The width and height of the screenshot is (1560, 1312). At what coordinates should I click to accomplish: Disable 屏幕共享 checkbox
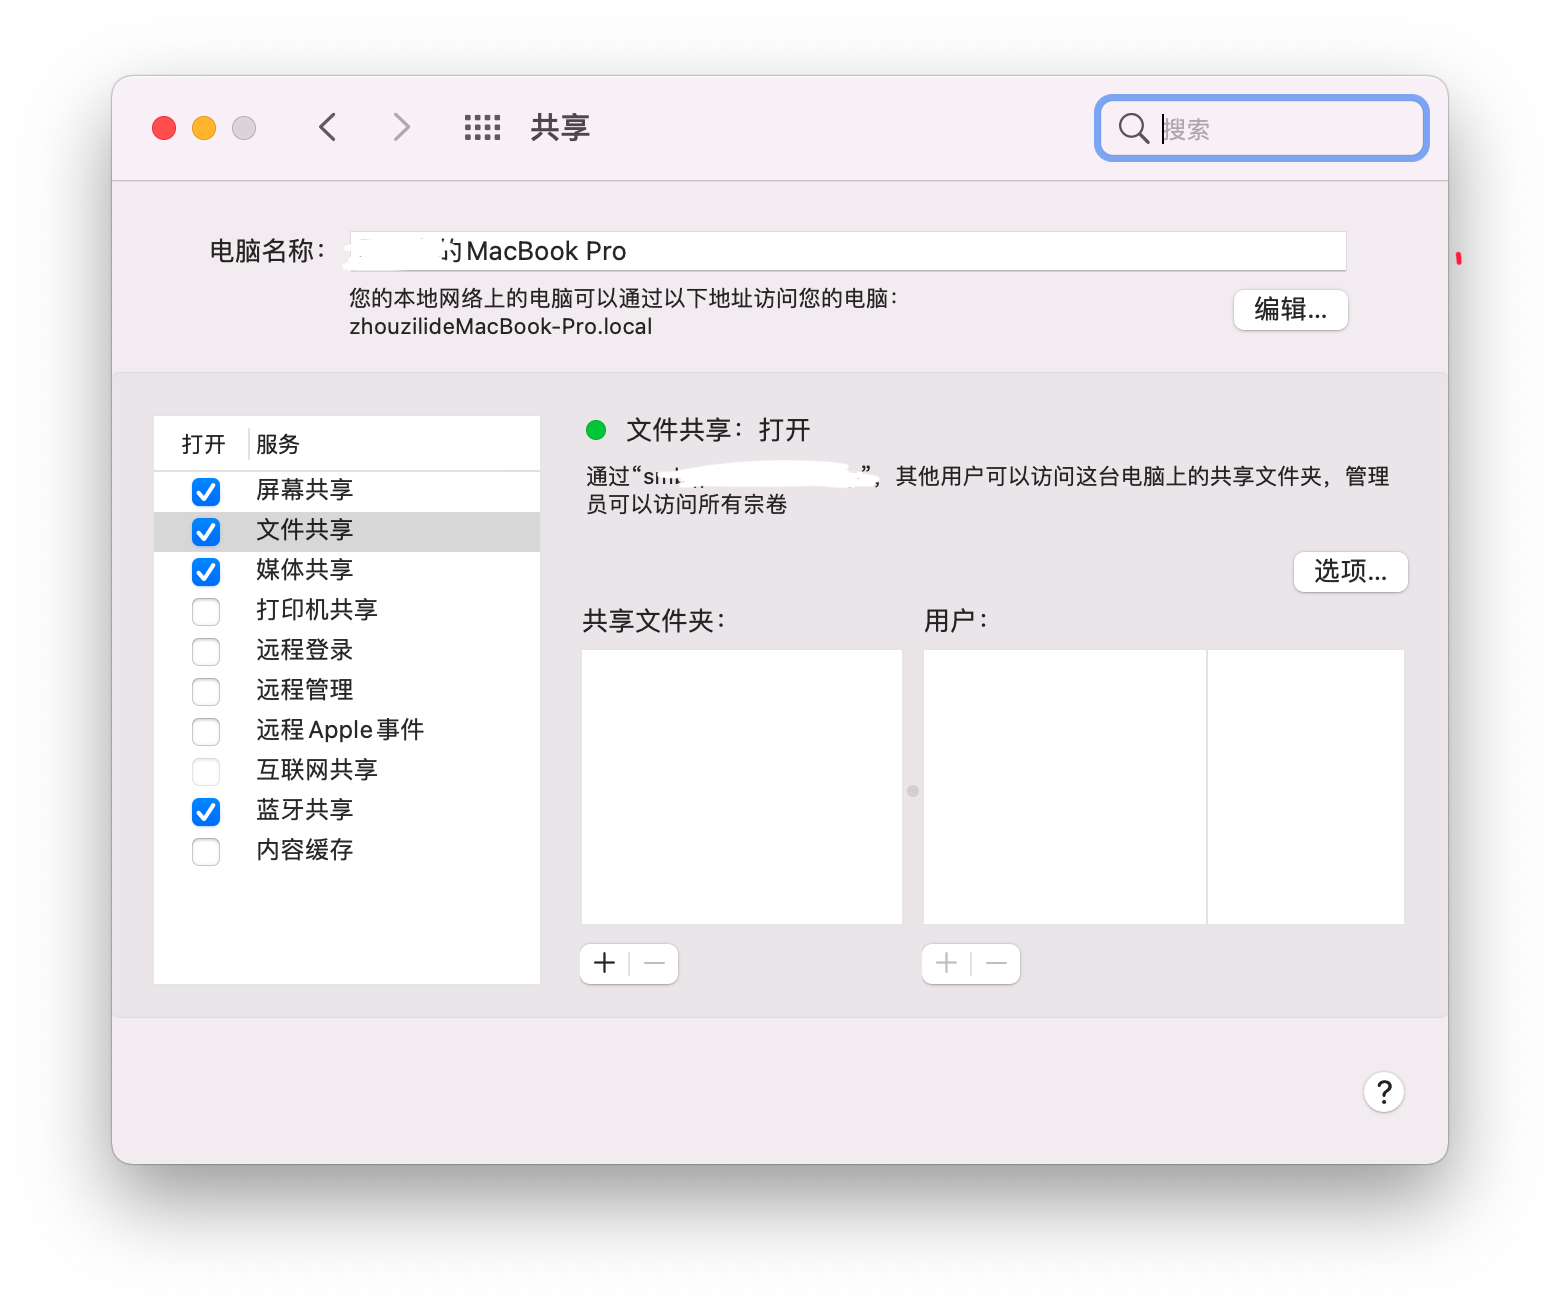[x=206, y=491]
